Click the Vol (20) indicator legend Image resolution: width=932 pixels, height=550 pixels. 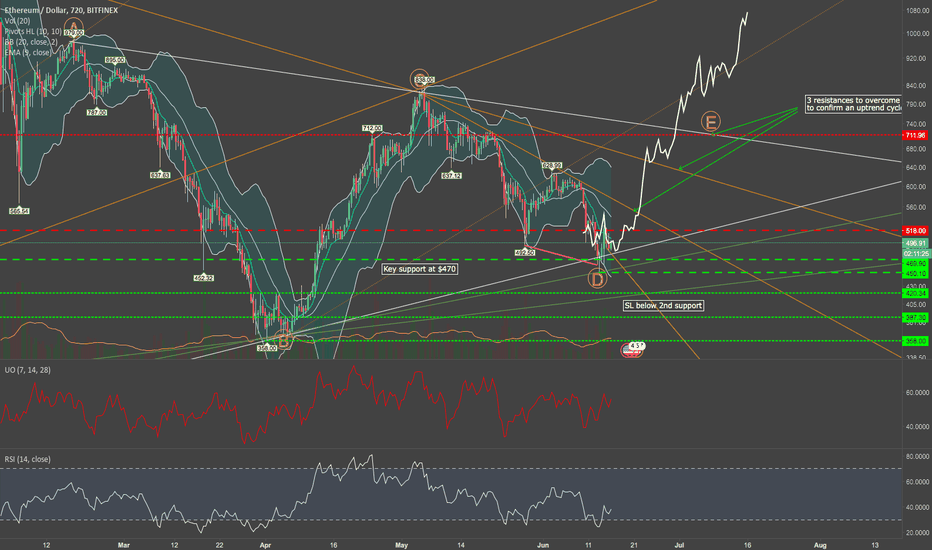[x=17, y=21]
